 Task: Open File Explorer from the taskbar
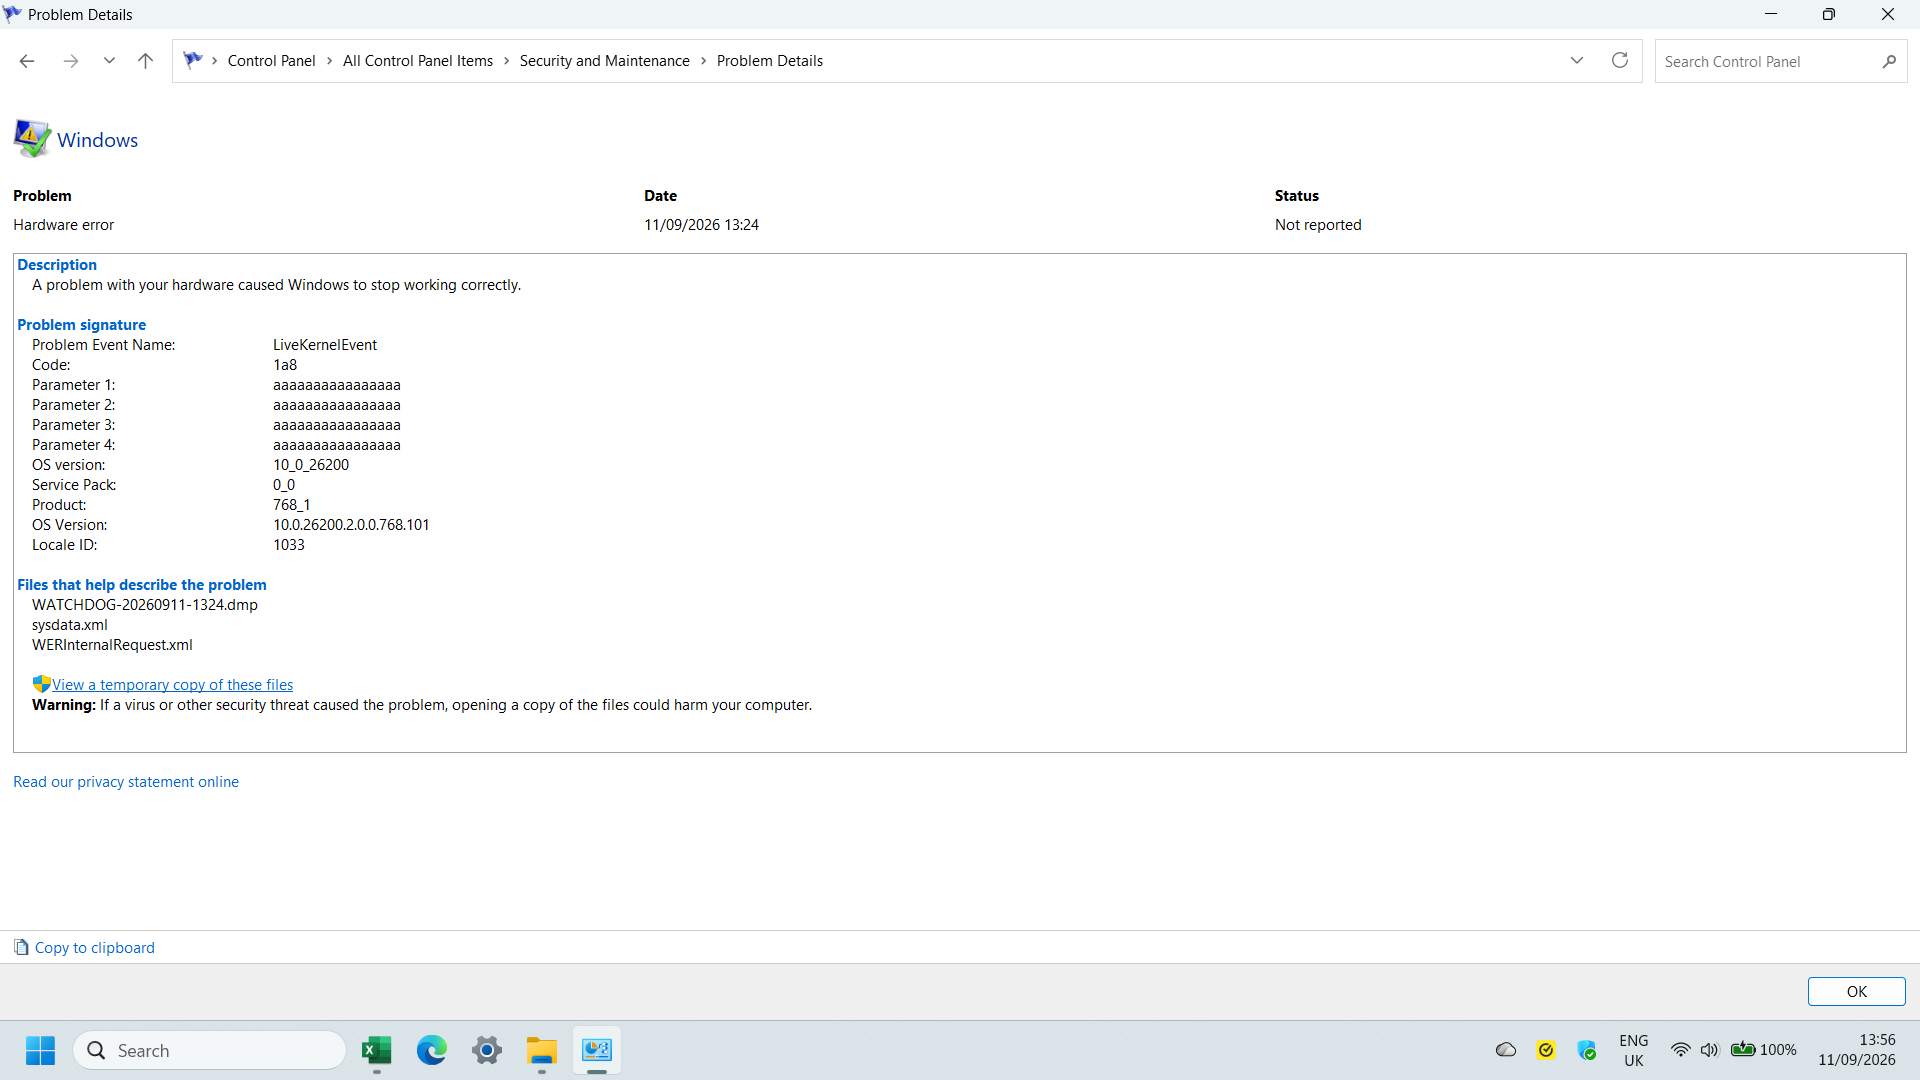(x=542, y=1050)
